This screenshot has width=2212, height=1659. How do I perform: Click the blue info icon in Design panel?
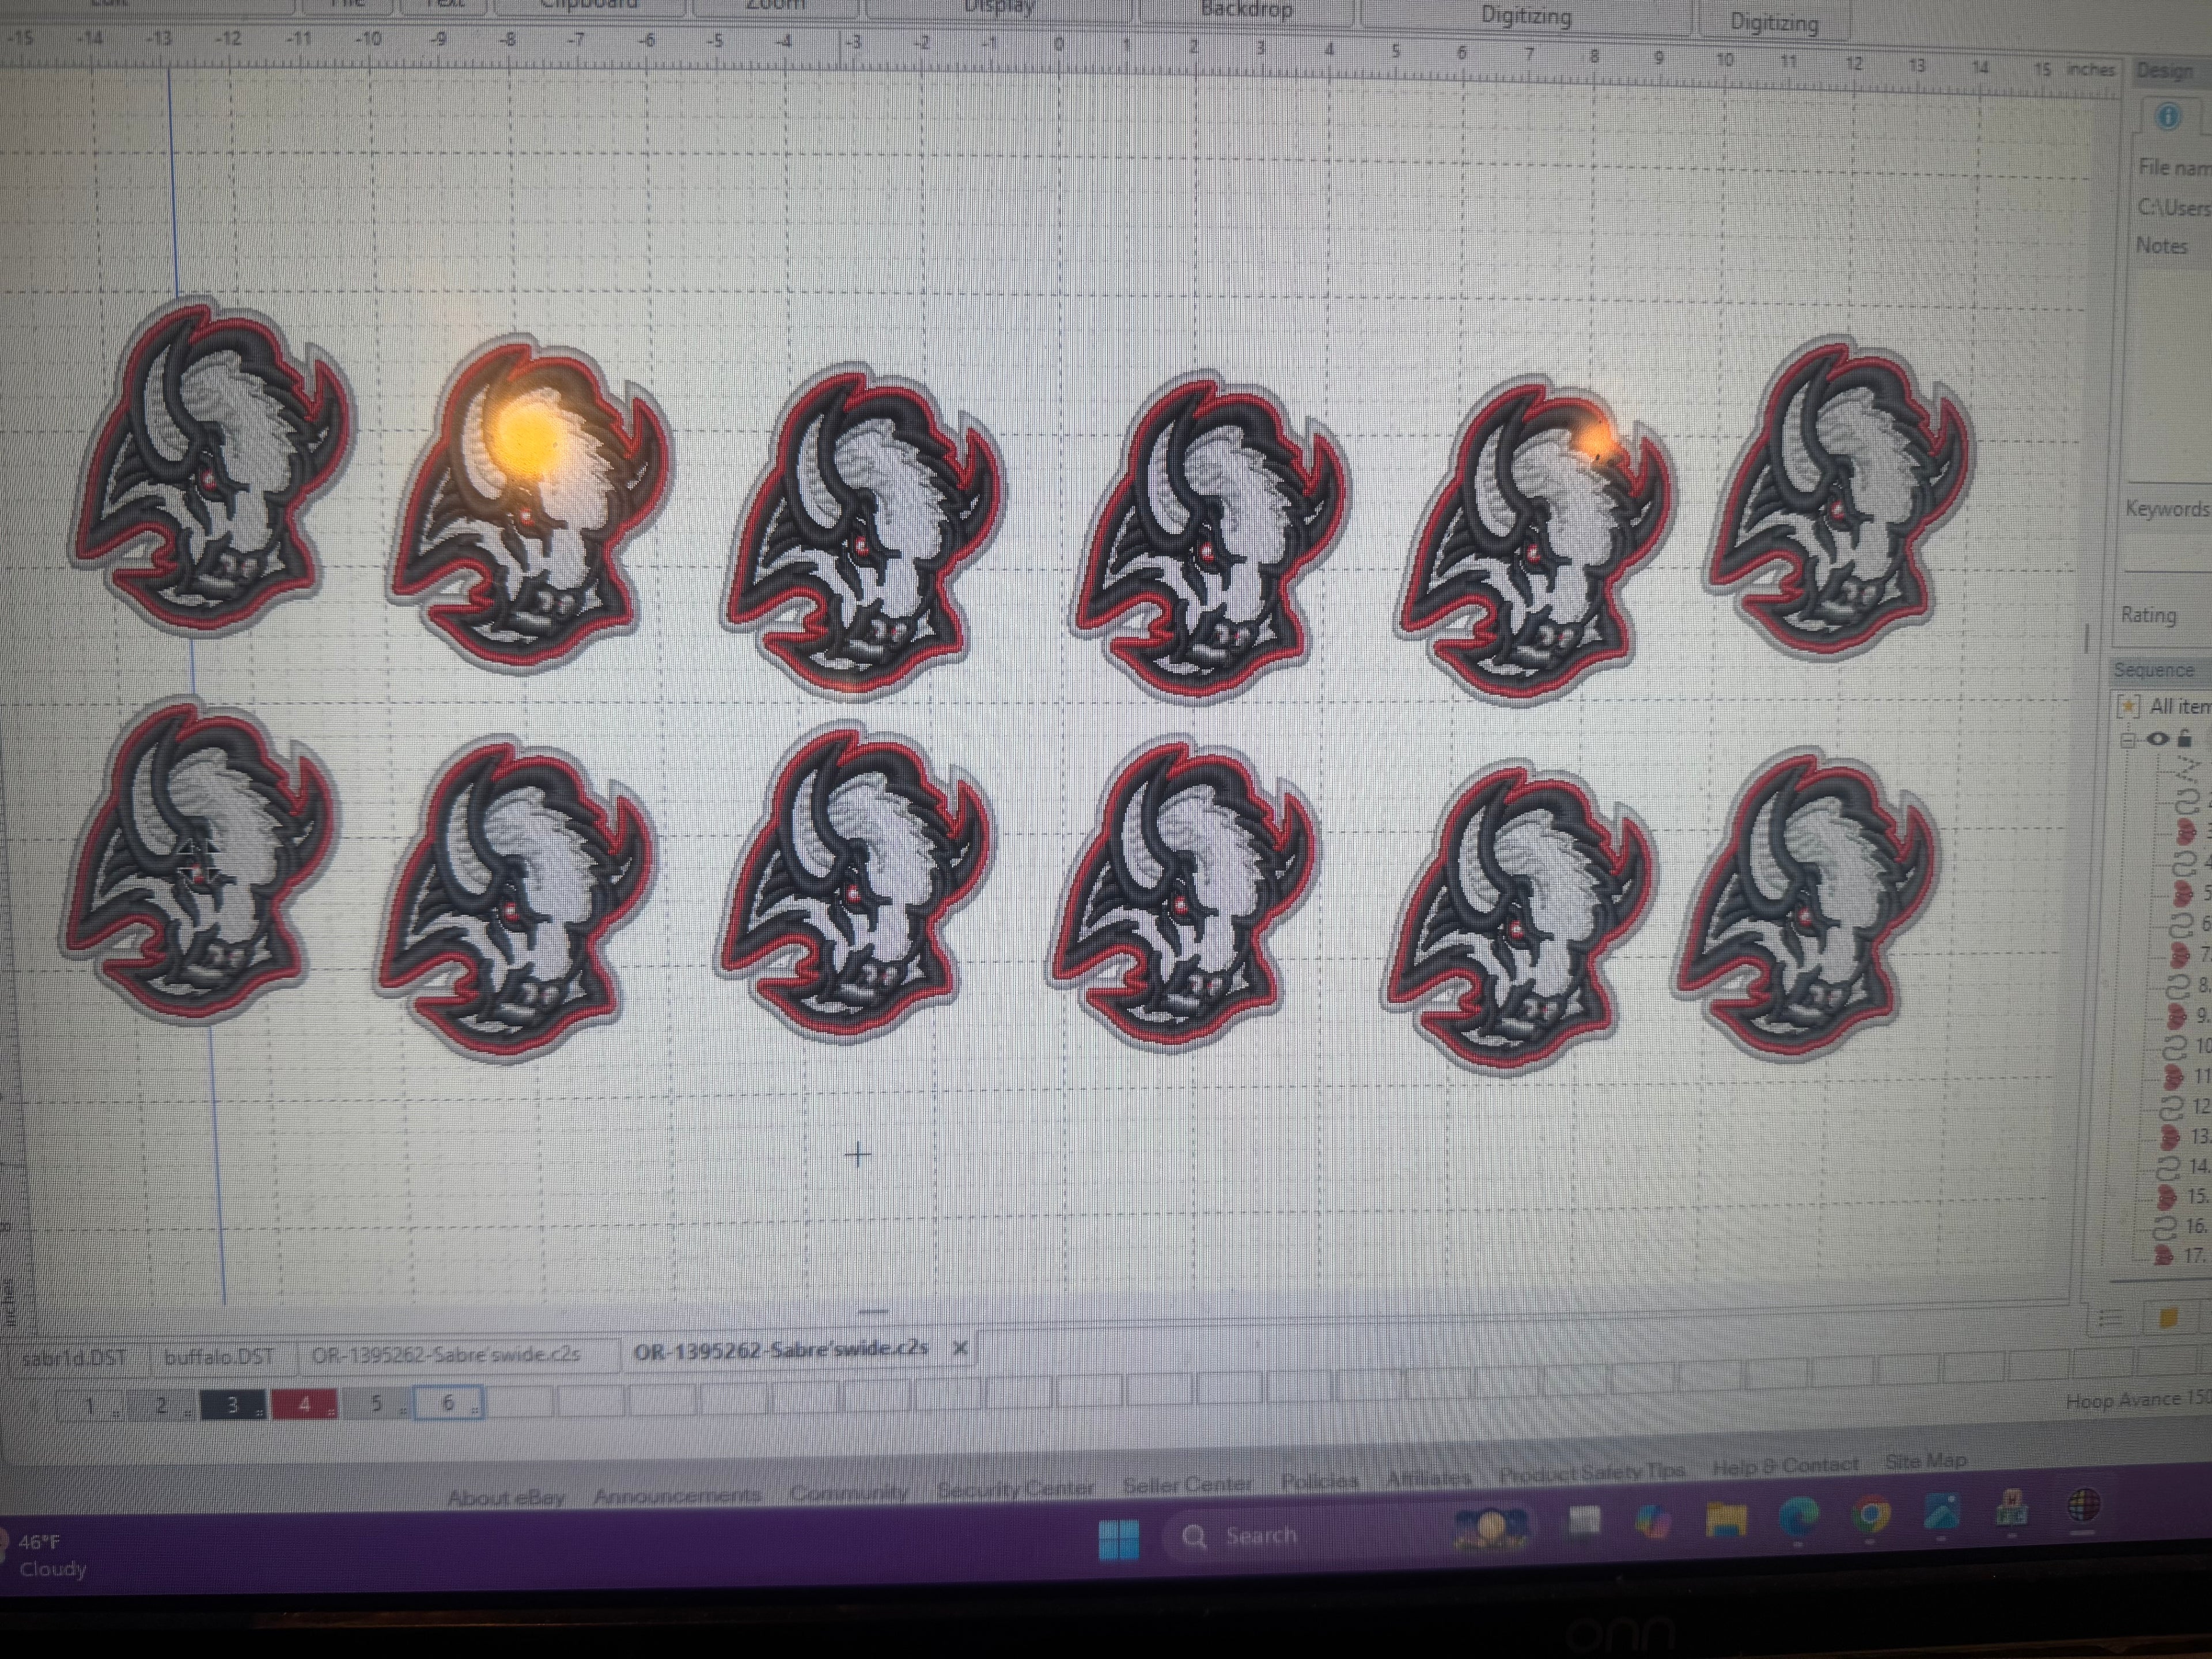(2167, 117)
